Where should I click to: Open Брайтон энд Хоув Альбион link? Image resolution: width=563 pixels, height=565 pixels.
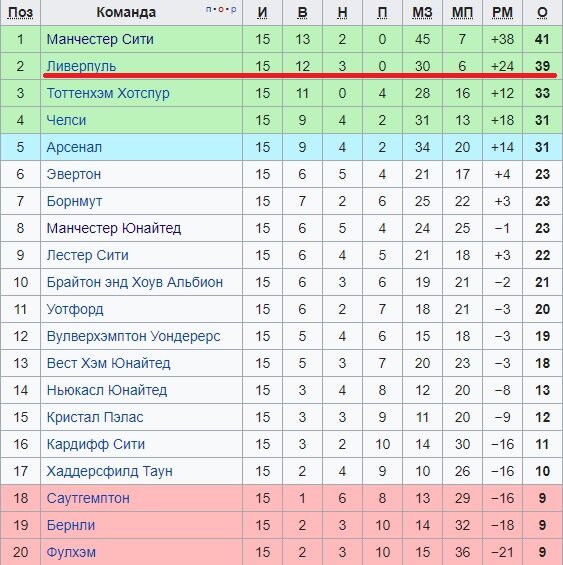135,282
